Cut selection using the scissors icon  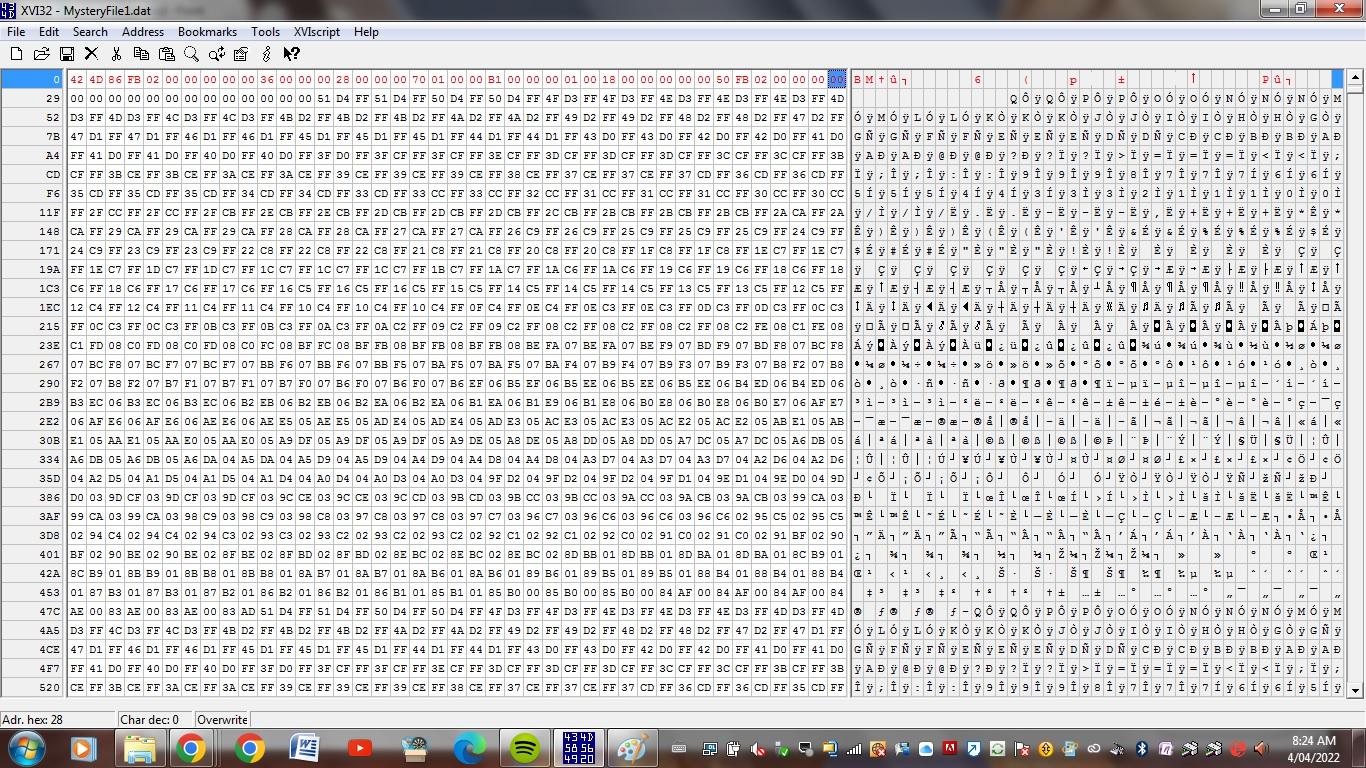pos(116,54)
